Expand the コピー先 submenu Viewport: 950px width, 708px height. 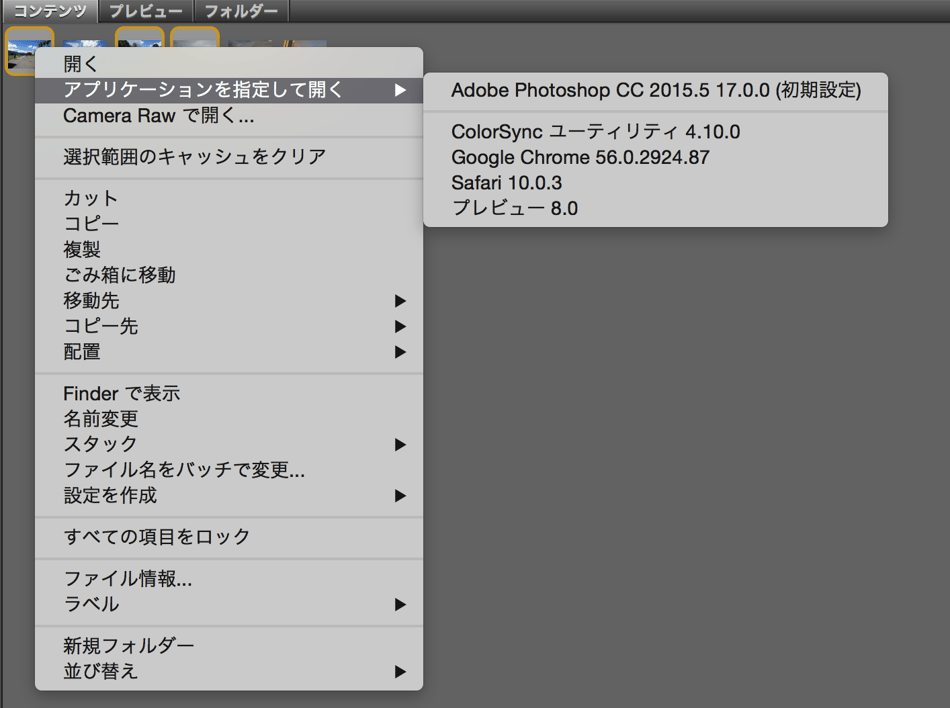pyautogui.click(x=229, y=326)
